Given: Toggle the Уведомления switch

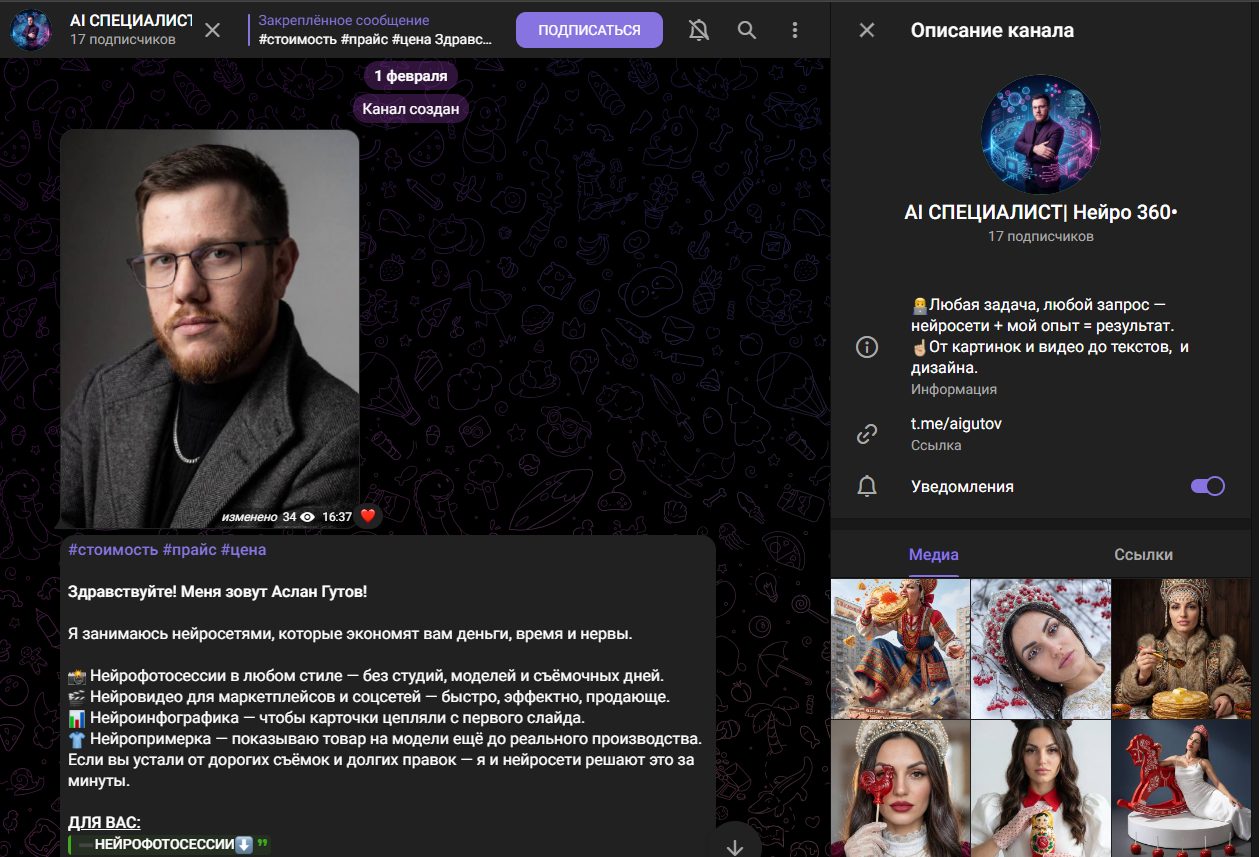Looking at the screenshot, I should pyautogui.click(x=1207, y=486).
